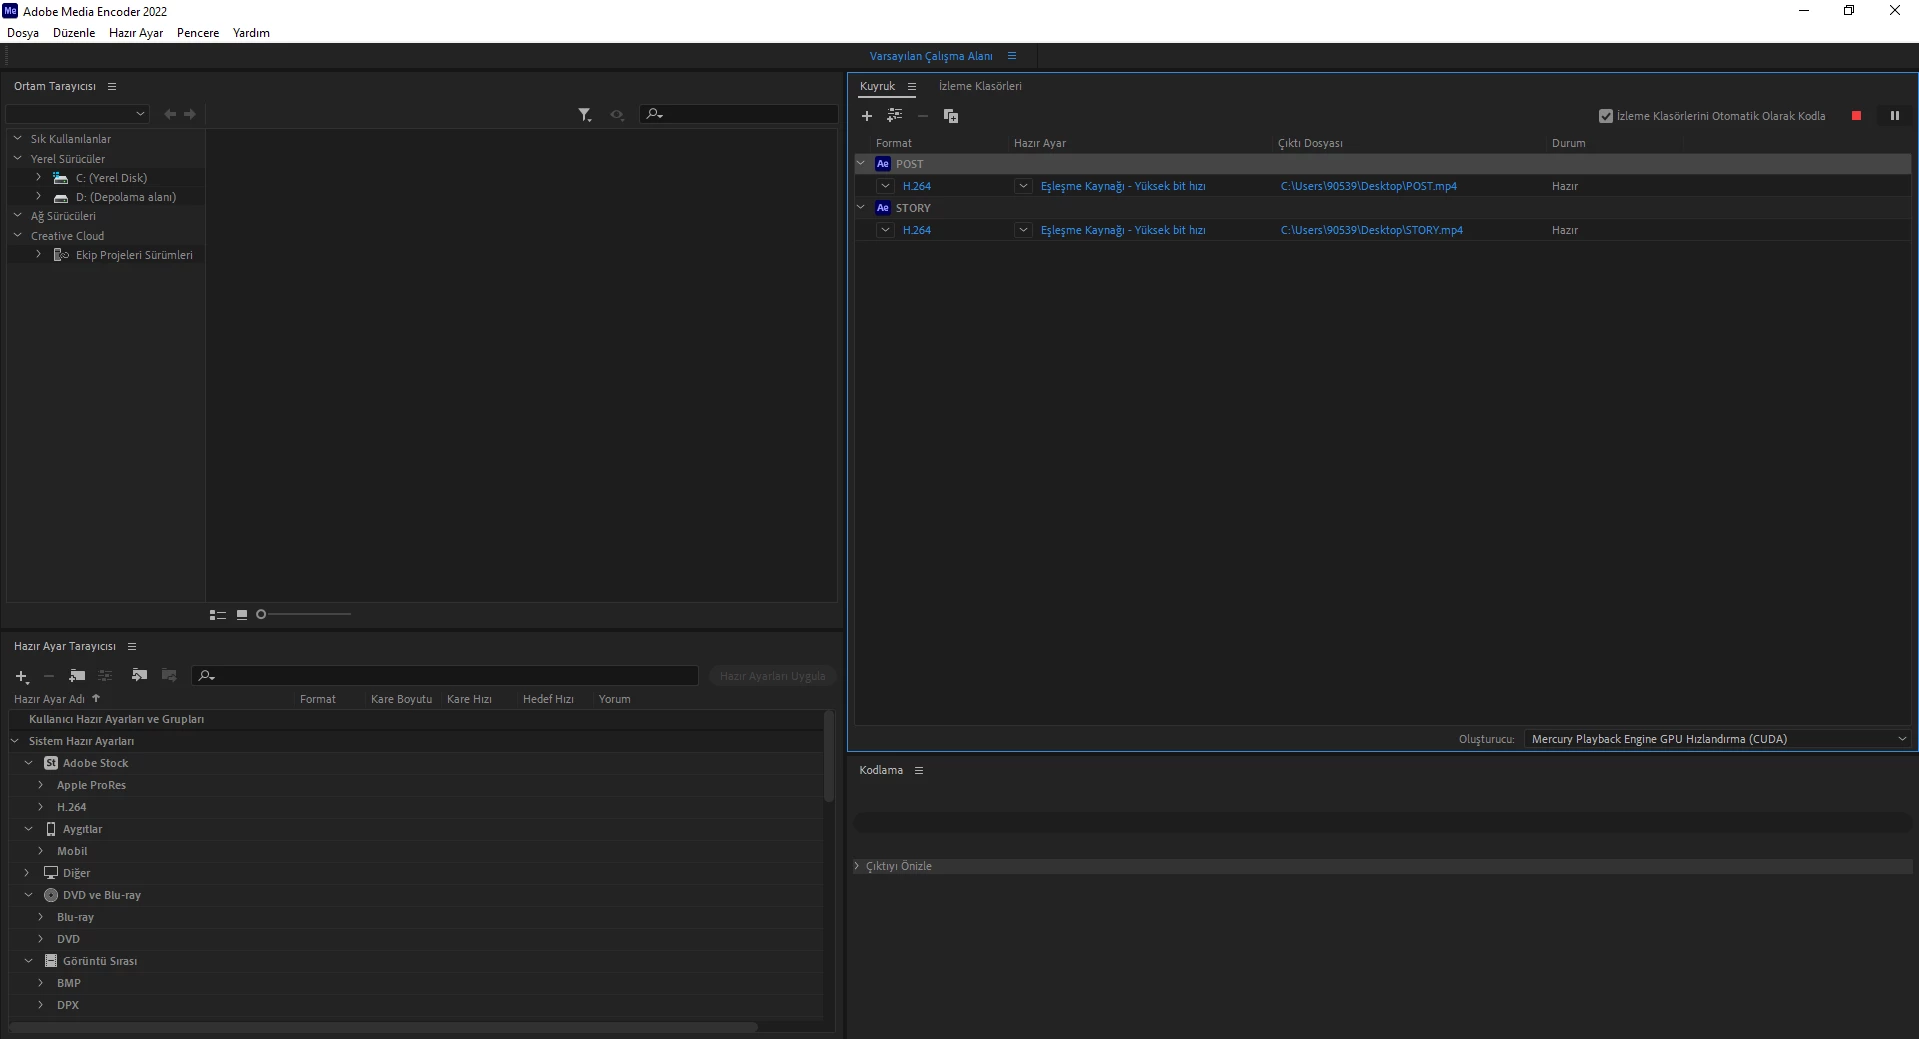Select Ekip Projeleri Sürümleri tree item
Image resolution: width=1919 pixels, height=1039 pixels.
tap(134, 255)
